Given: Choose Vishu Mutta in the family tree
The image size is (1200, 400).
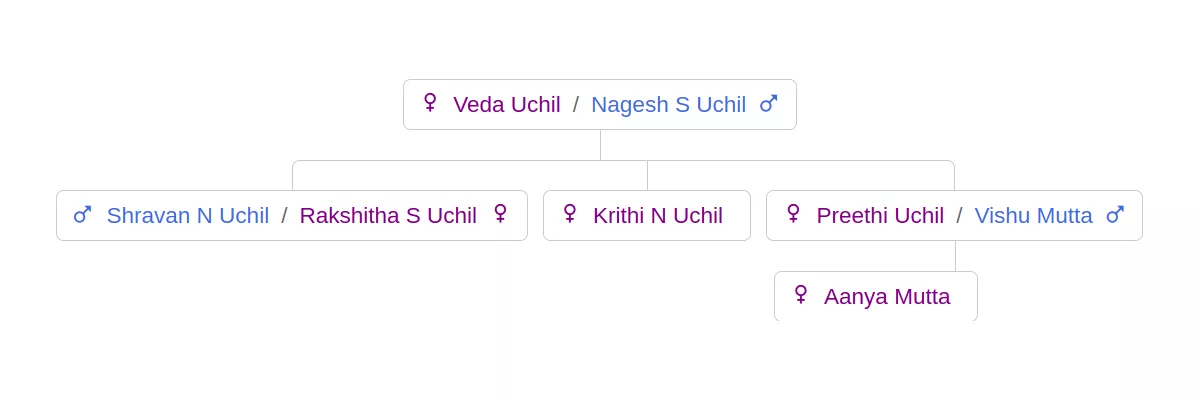Looking at the screenshot, I should tap(1034, 215).
